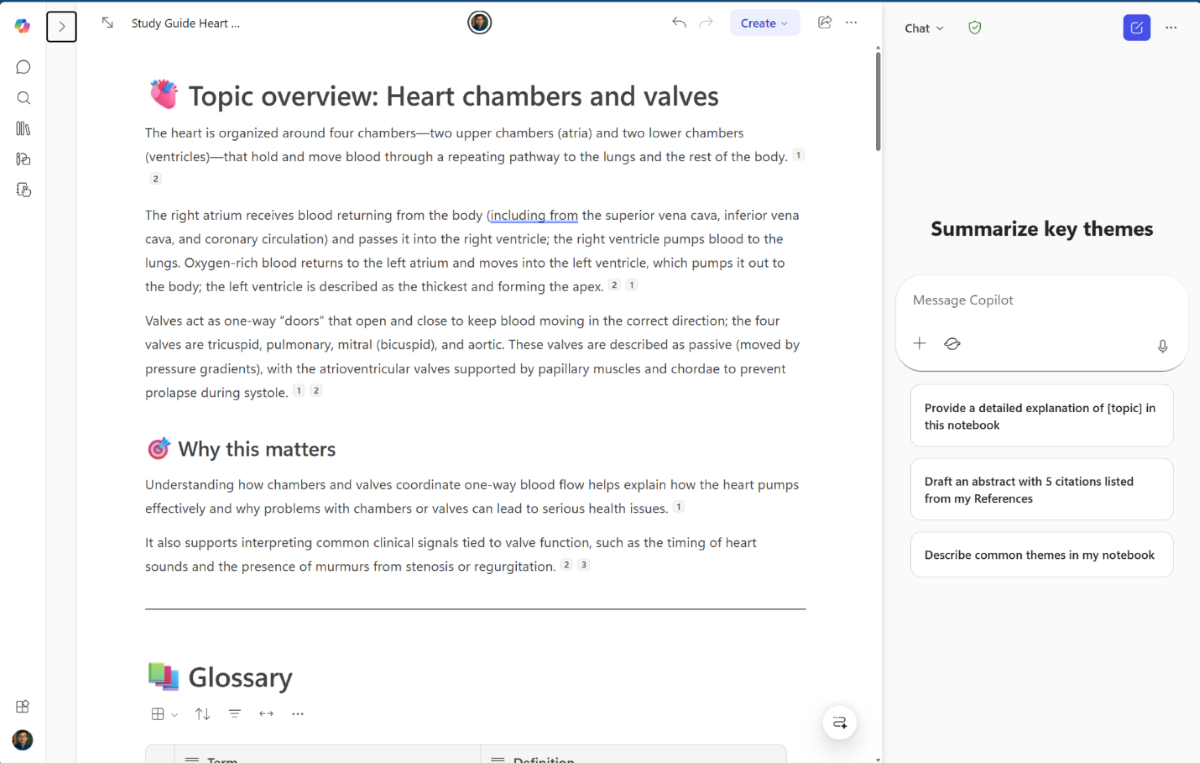Start a new chat with the purple button

(x=1136, y=28)
